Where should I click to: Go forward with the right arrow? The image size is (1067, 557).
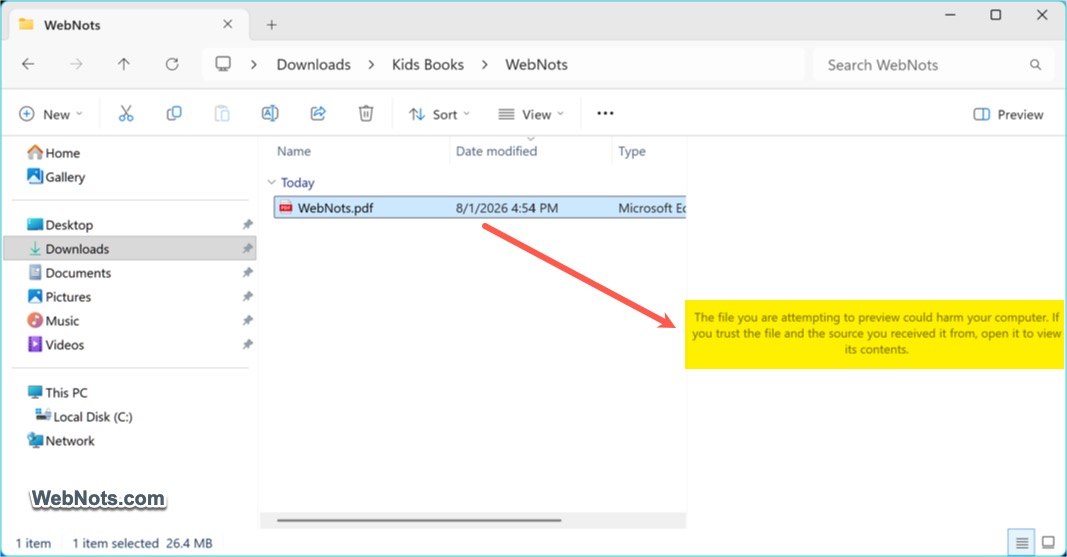76,64
